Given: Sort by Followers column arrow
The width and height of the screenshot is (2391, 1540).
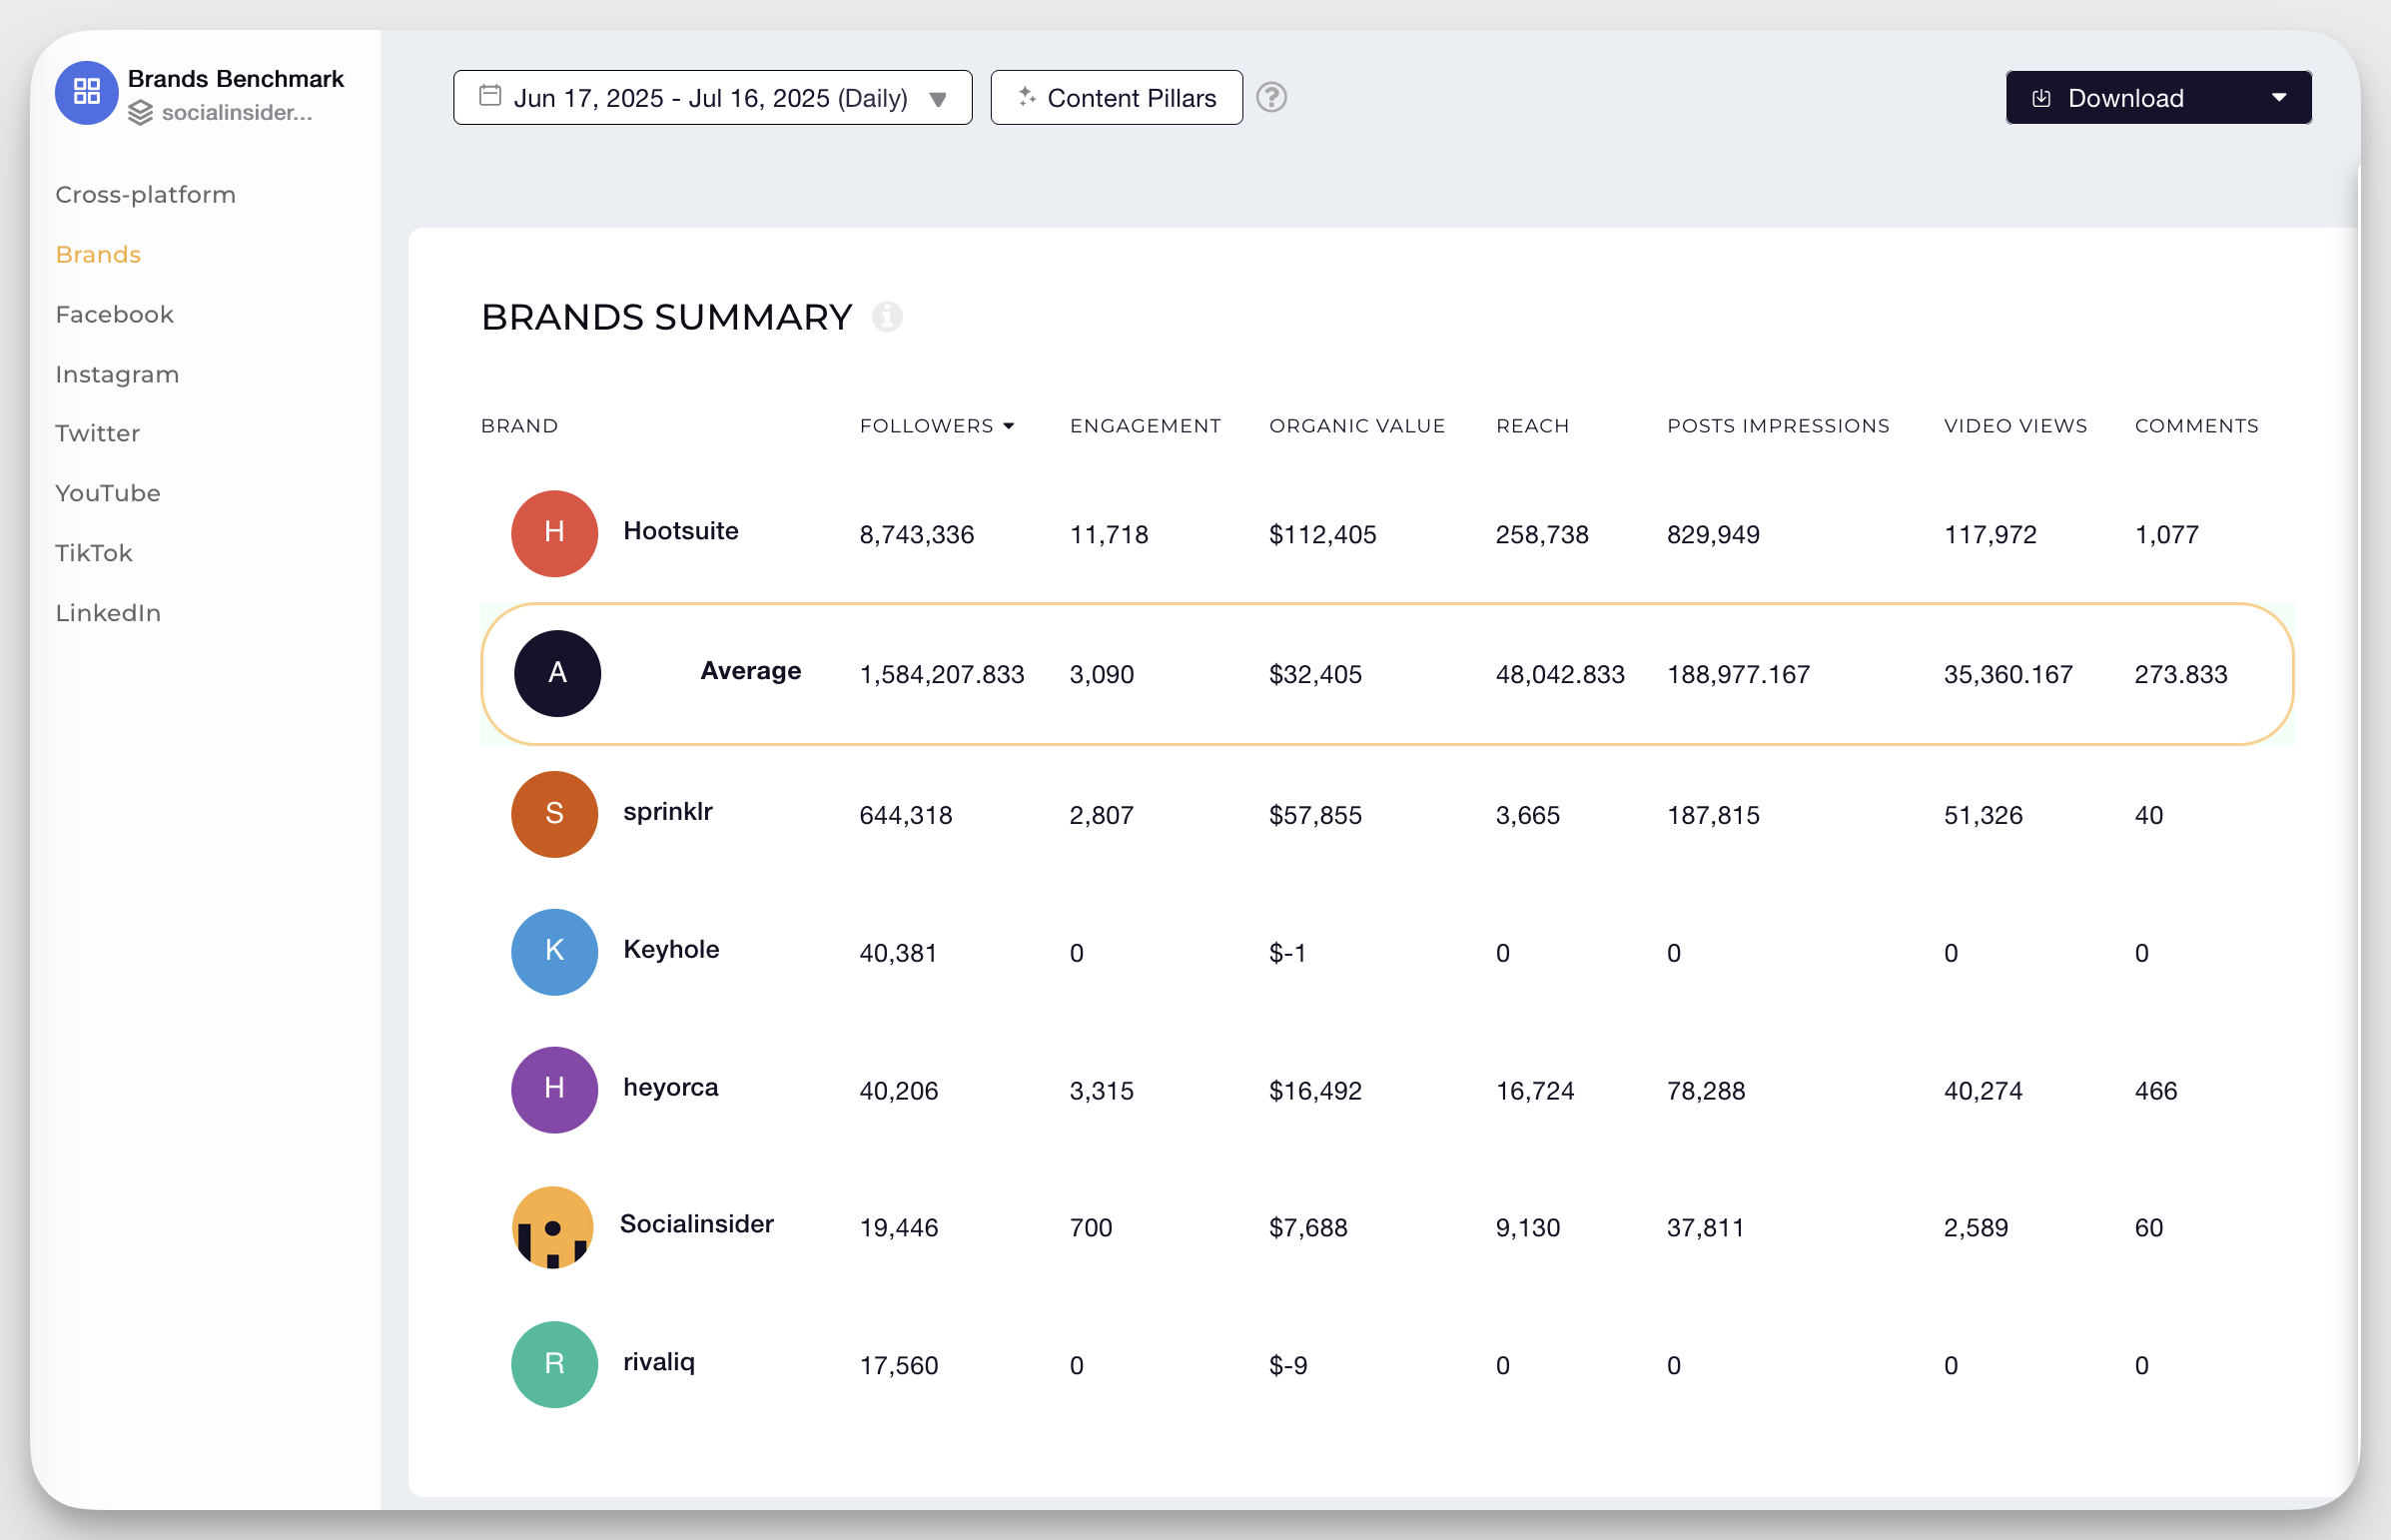Looking at the screenshot, I should point(1009,426).
